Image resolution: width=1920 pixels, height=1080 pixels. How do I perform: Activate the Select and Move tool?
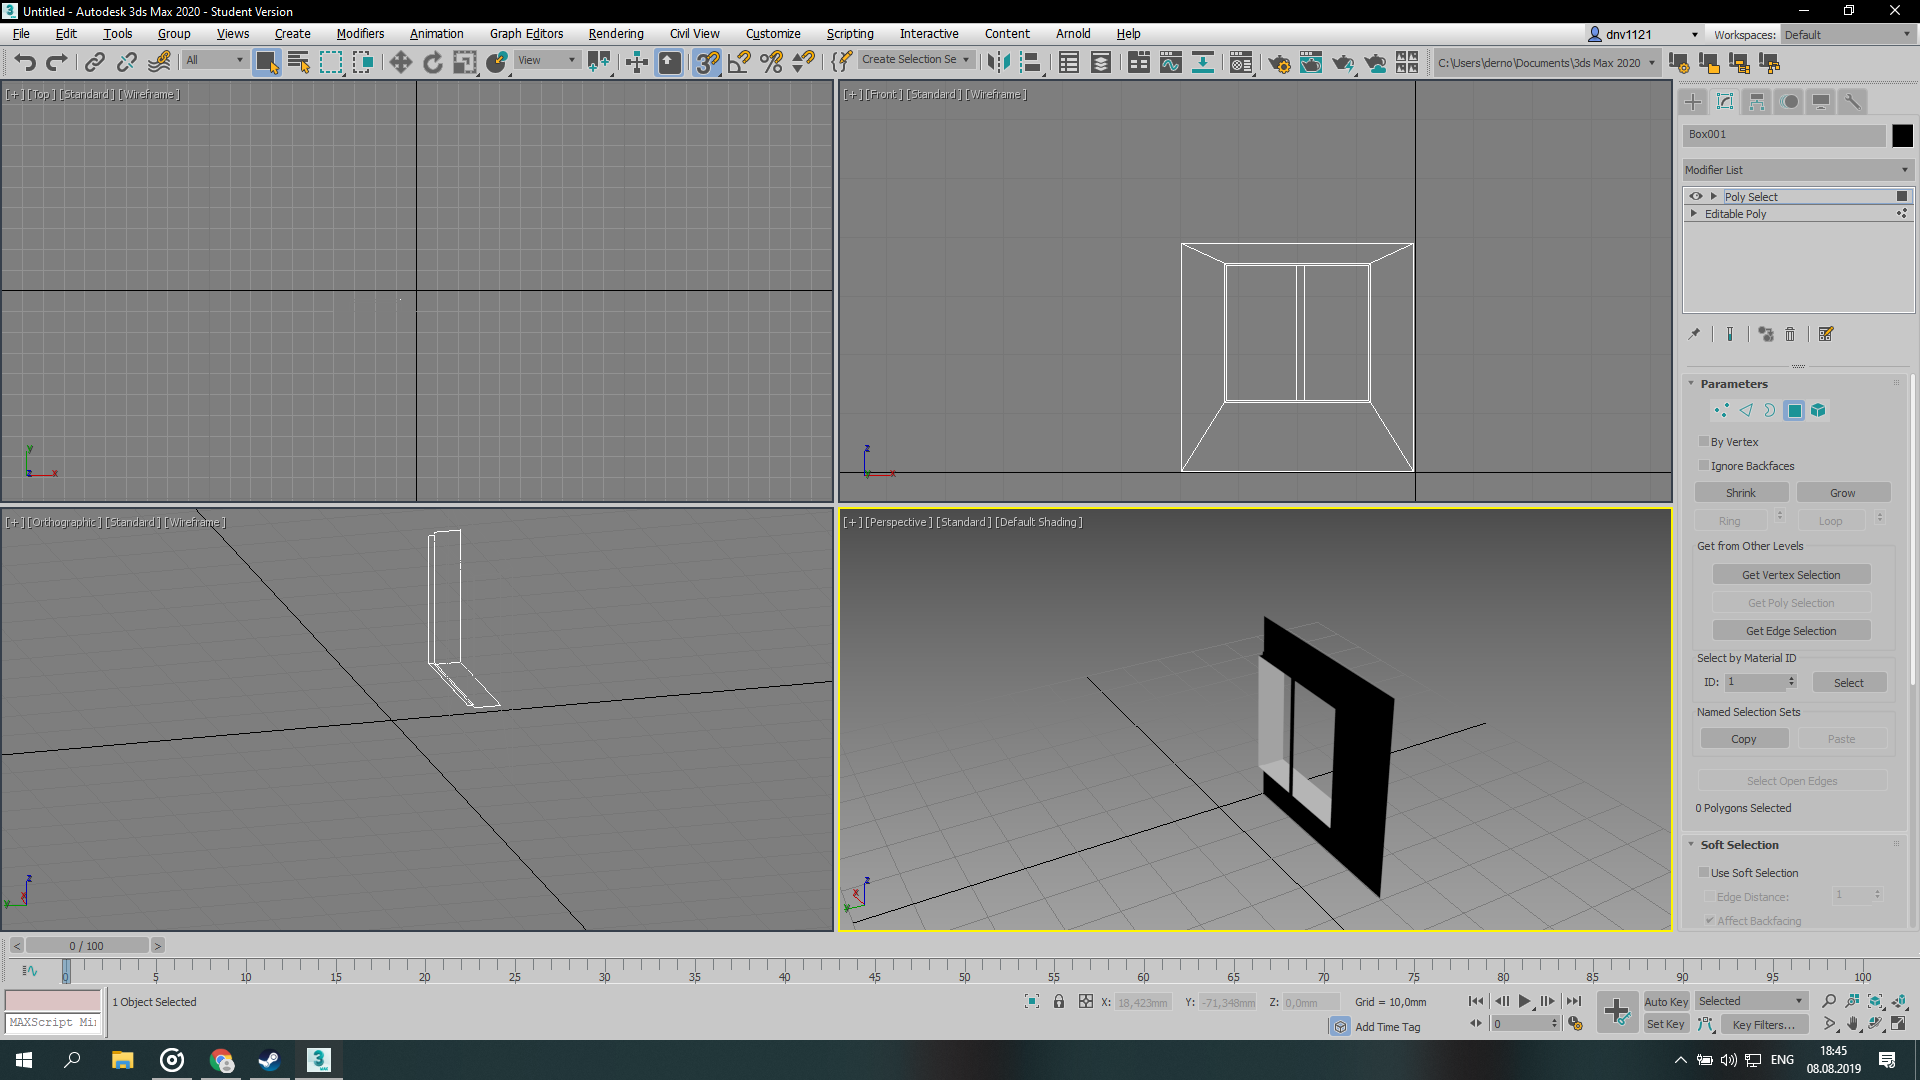[x=400, y=63]
